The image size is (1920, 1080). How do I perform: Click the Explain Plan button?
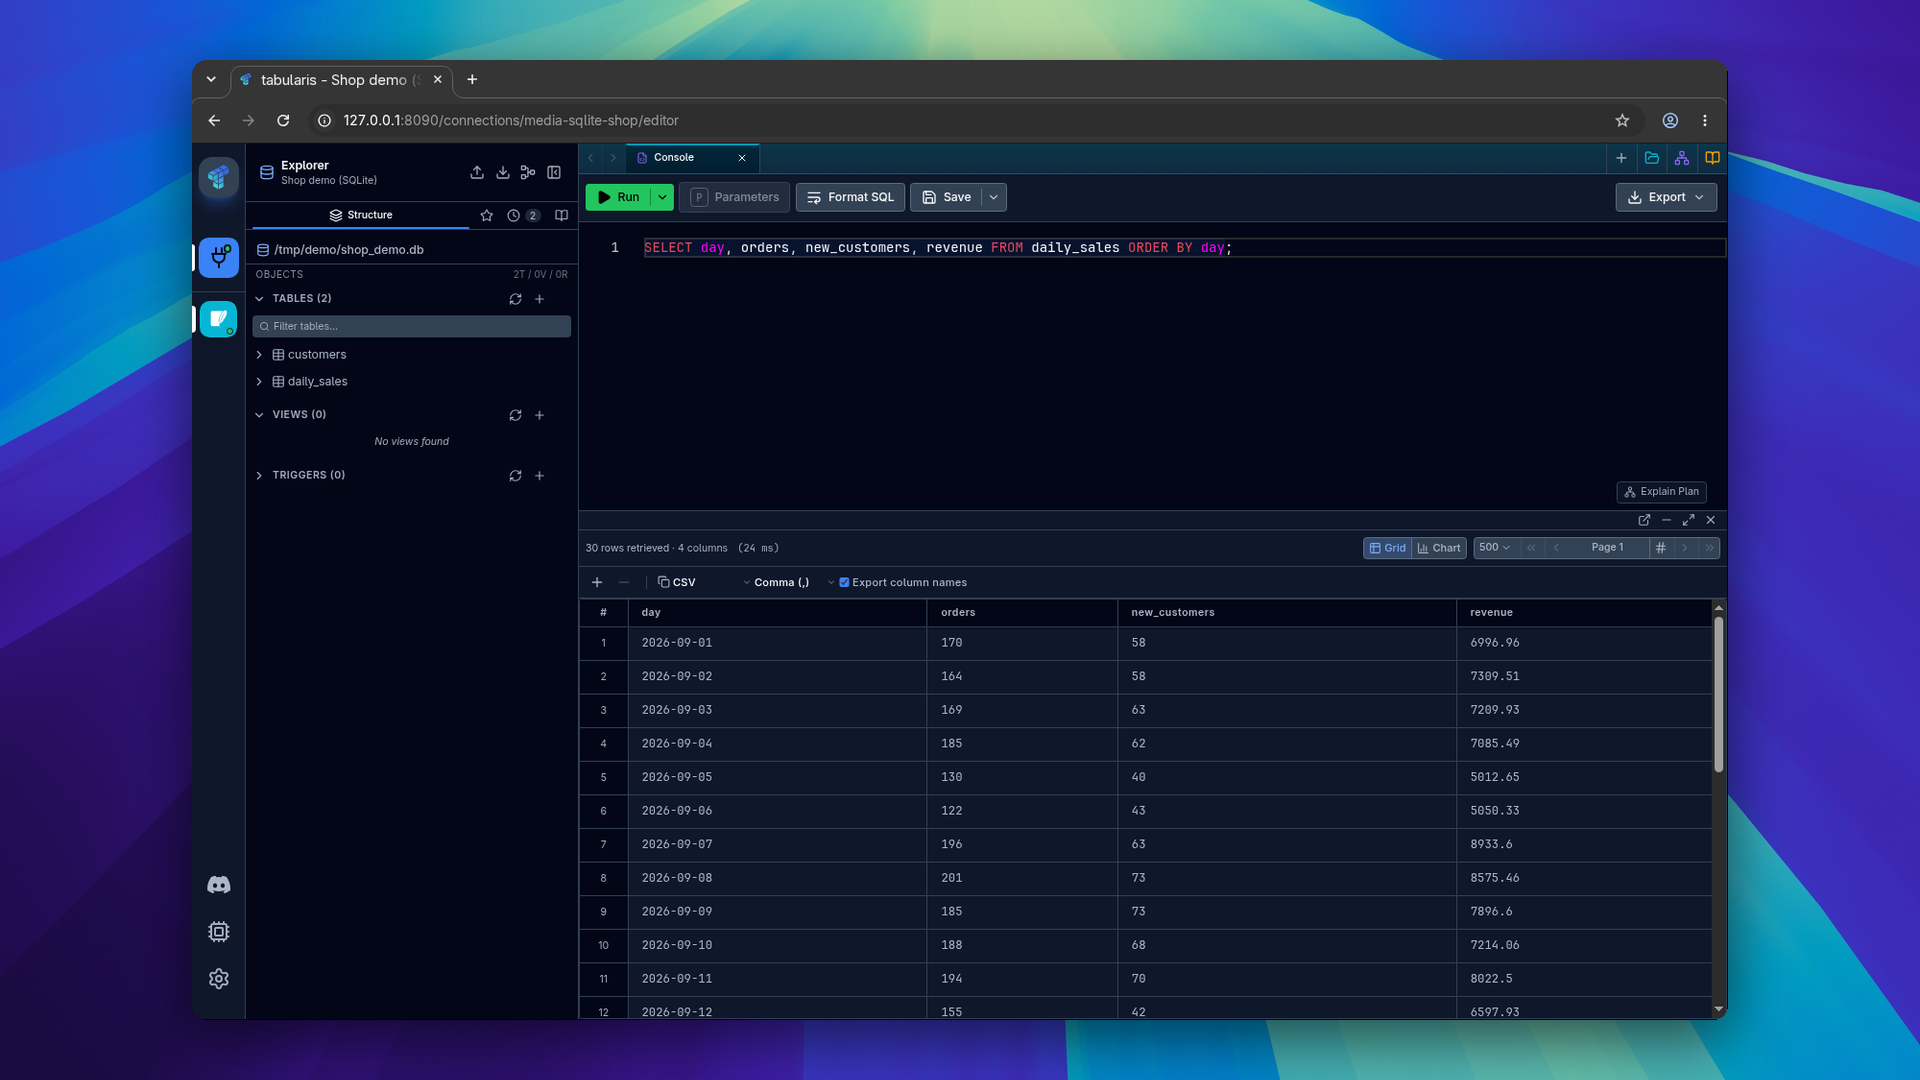pyautogui.click(x=1661, y=492)
